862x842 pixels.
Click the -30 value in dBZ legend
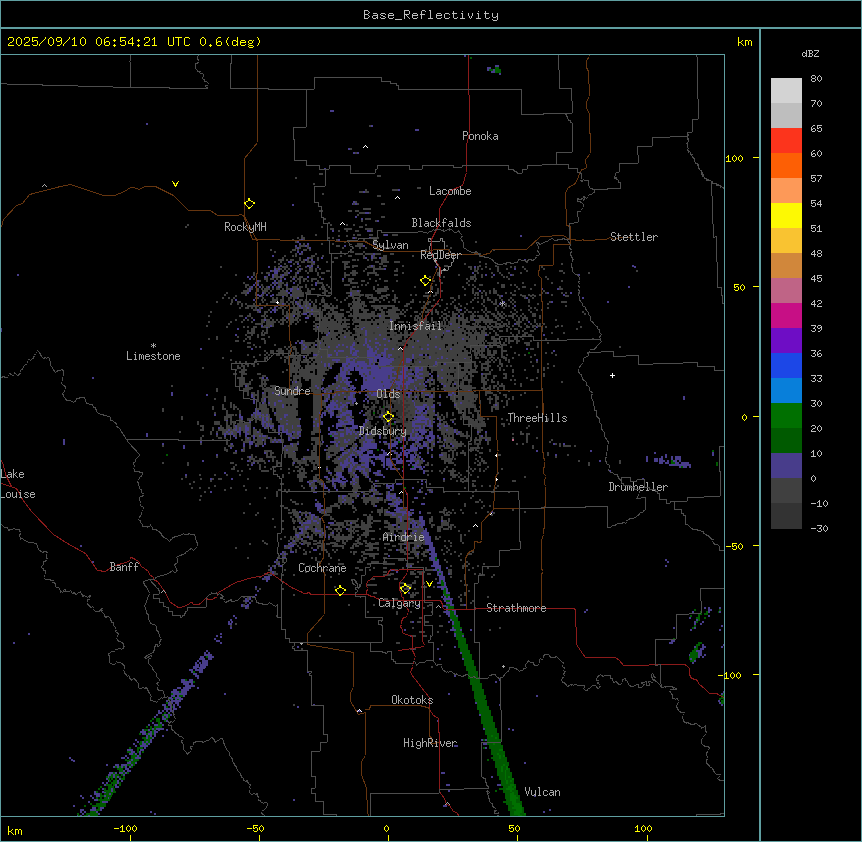tap(819, 529)
